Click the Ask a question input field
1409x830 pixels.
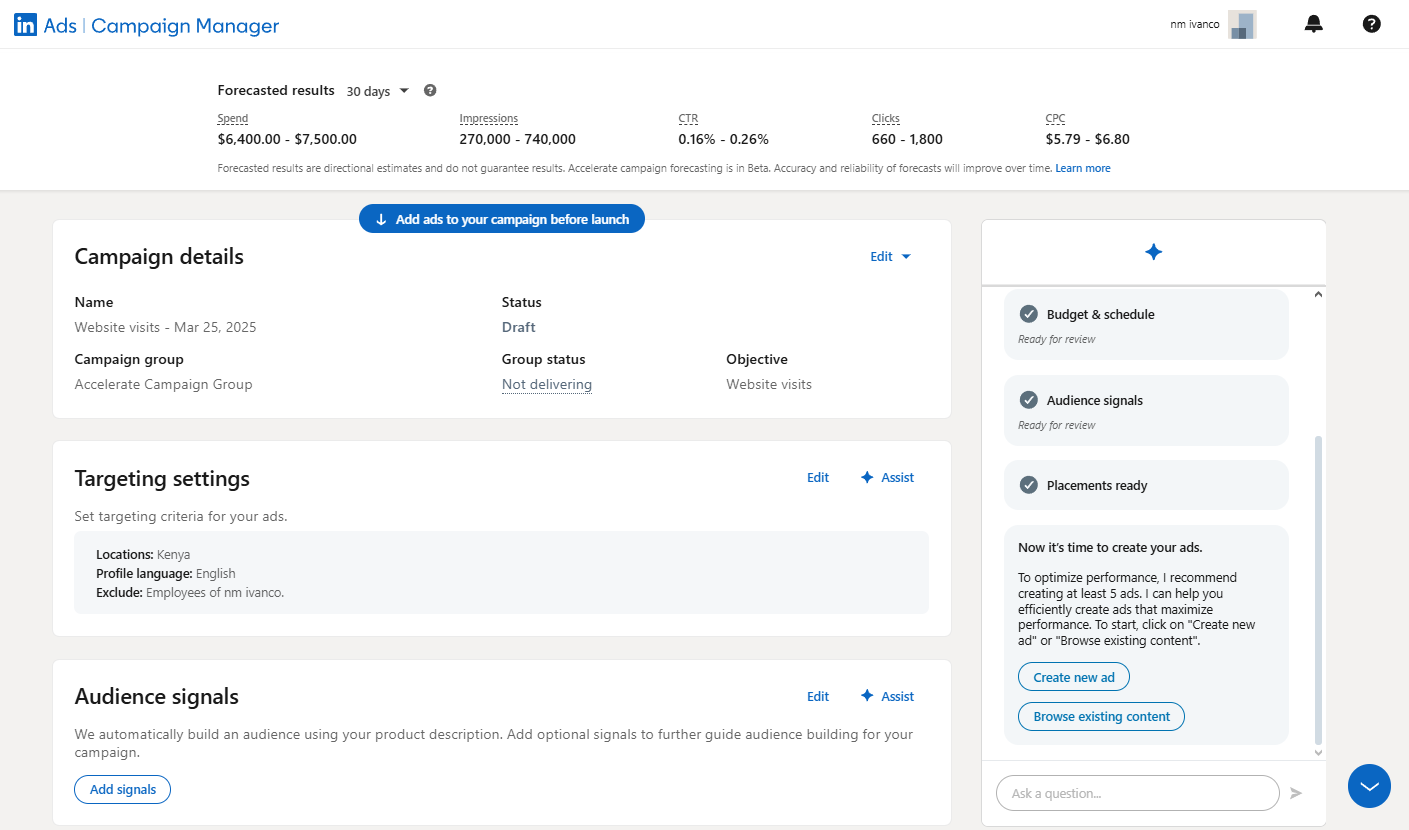coord(1138,793)
